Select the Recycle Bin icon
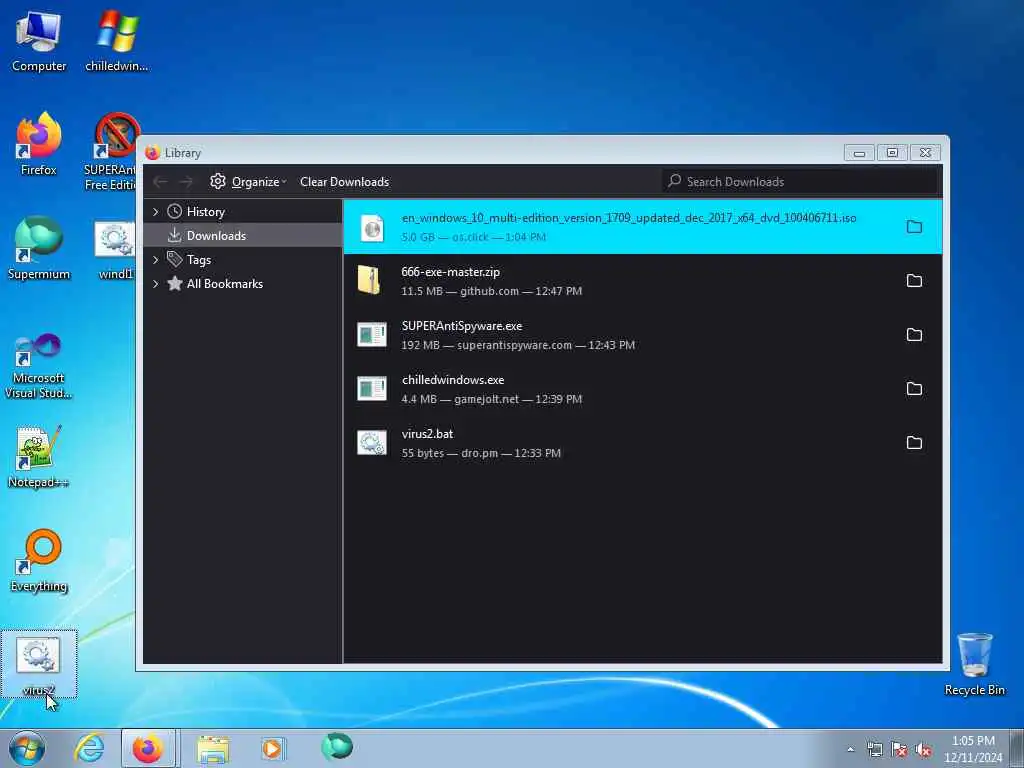The image size is (1024, 768). pyautogui.click(x=974, y=664)
